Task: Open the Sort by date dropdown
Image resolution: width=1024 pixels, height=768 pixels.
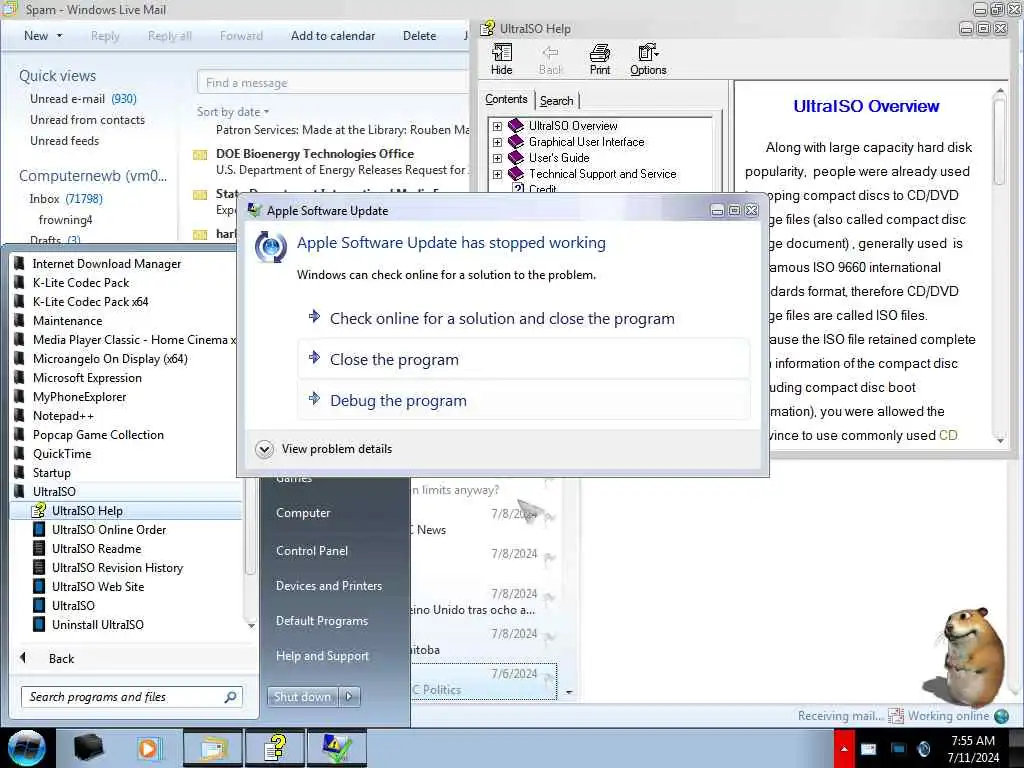Action: pos(232,112)
